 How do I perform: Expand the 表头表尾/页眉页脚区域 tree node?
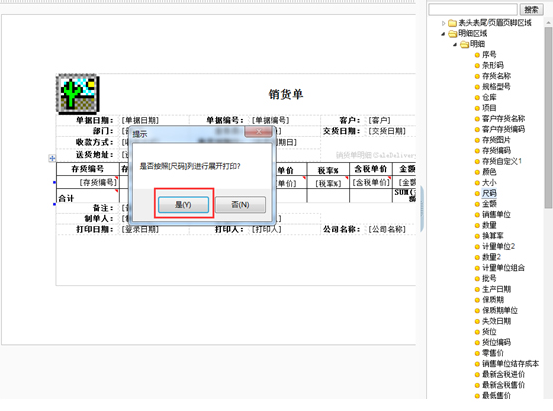pos(443,23)
